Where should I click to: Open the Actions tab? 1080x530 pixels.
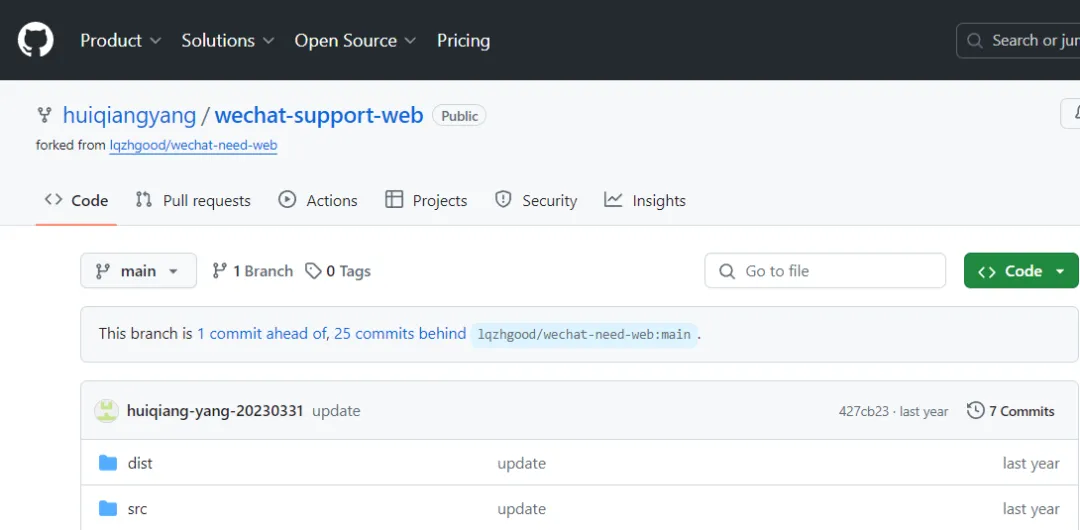(x=318, y=200)
